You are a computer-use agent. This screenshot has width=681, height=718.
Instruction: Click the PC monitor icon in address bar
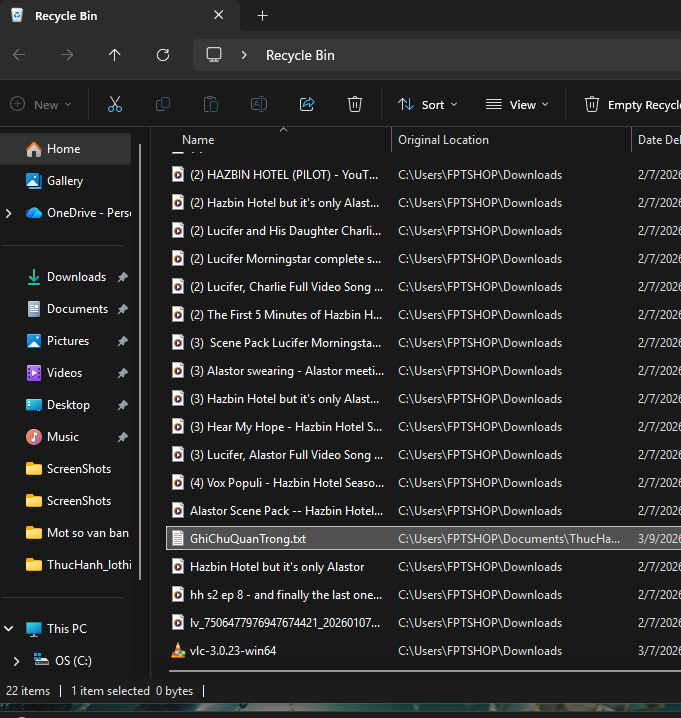click(x=214, y=55)
